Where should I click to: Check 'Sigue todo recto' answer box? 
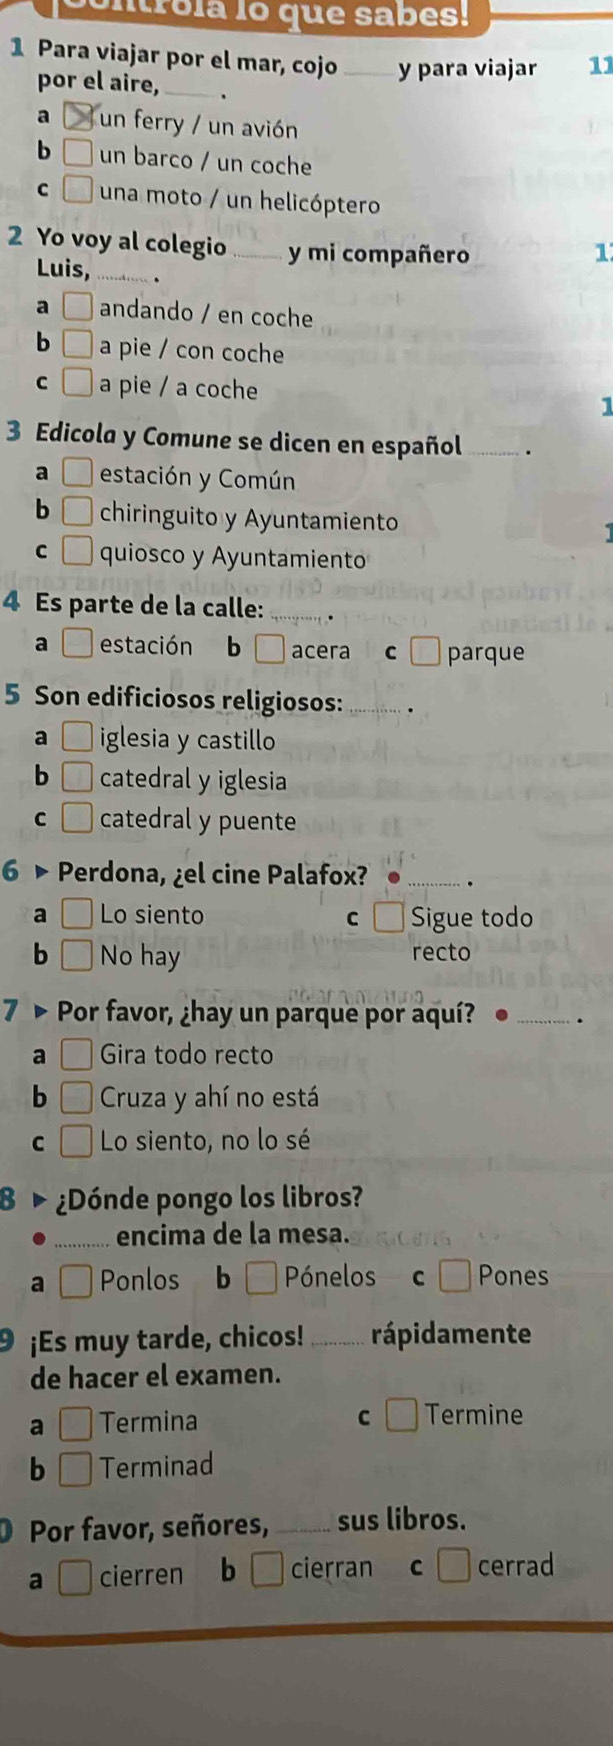pyautogui.click(x=389, y=918)
